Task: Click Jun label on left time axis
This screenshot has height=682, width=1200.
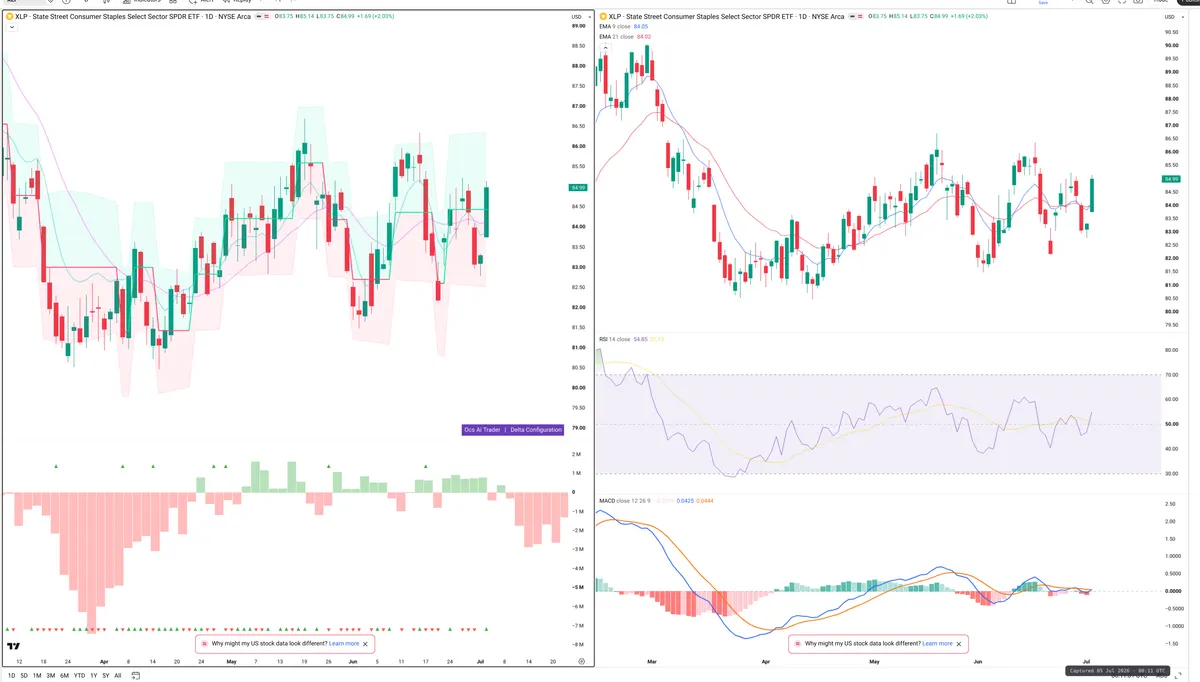Action: pyautogui.click(x=353, y=662)
